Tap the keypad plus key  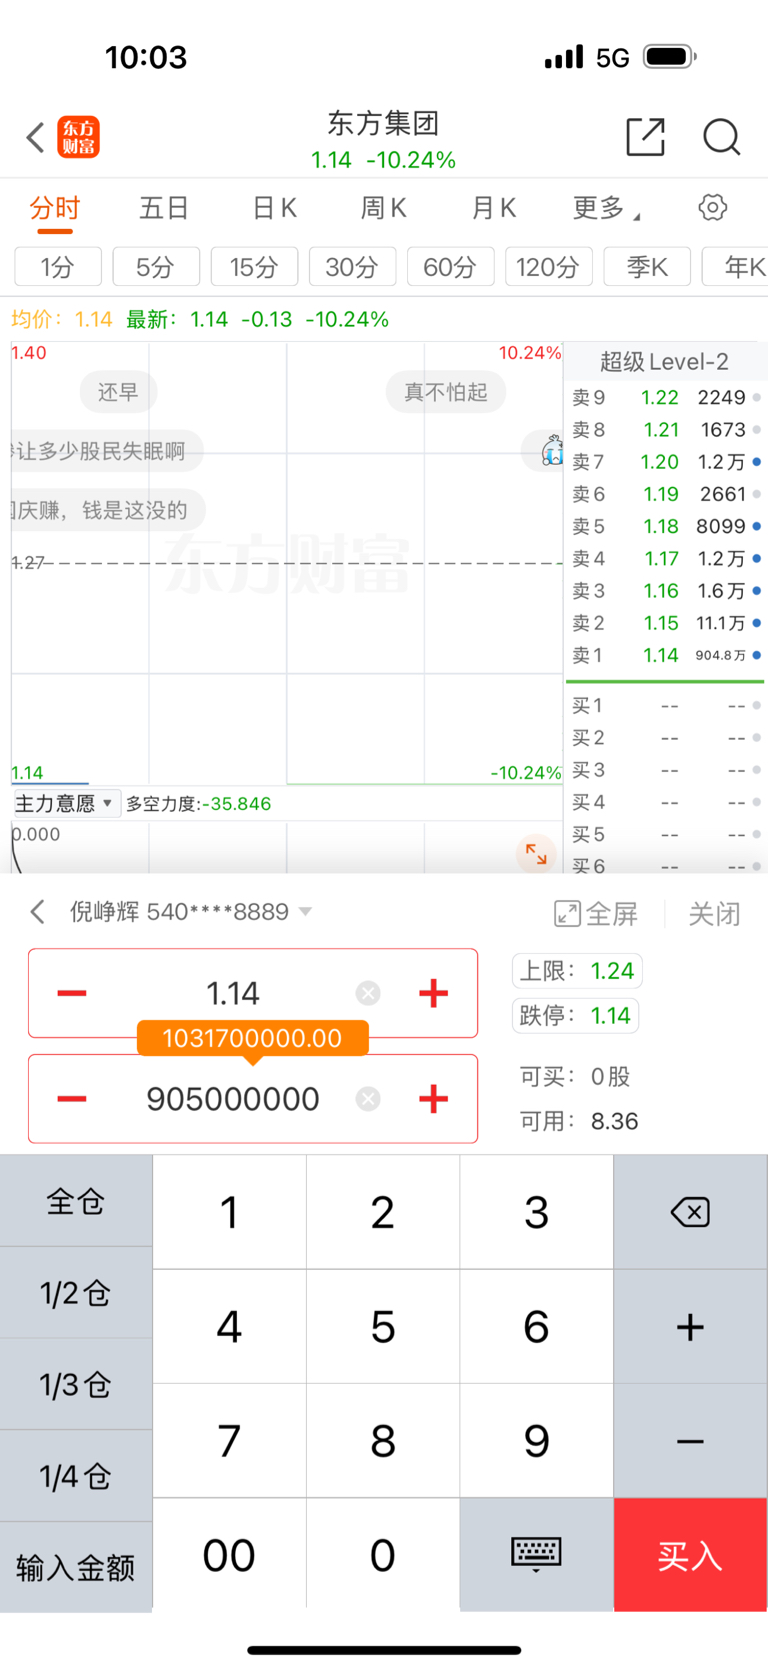(x=691, y=1327)
